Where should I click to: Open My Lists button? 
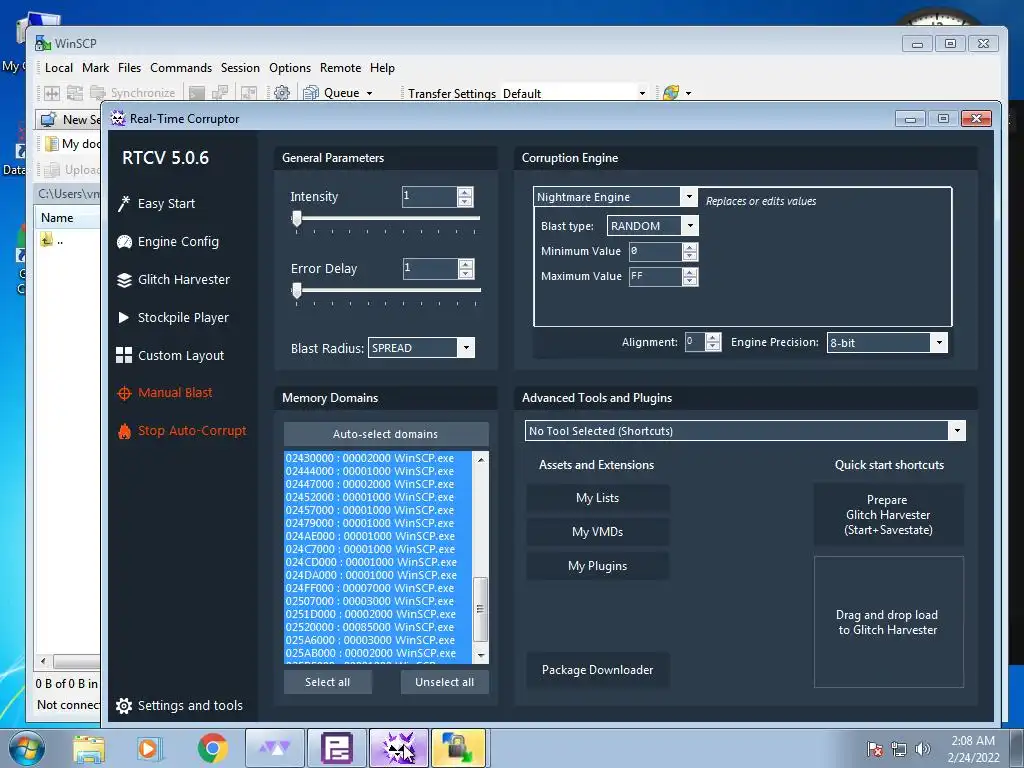pos(598,498)
